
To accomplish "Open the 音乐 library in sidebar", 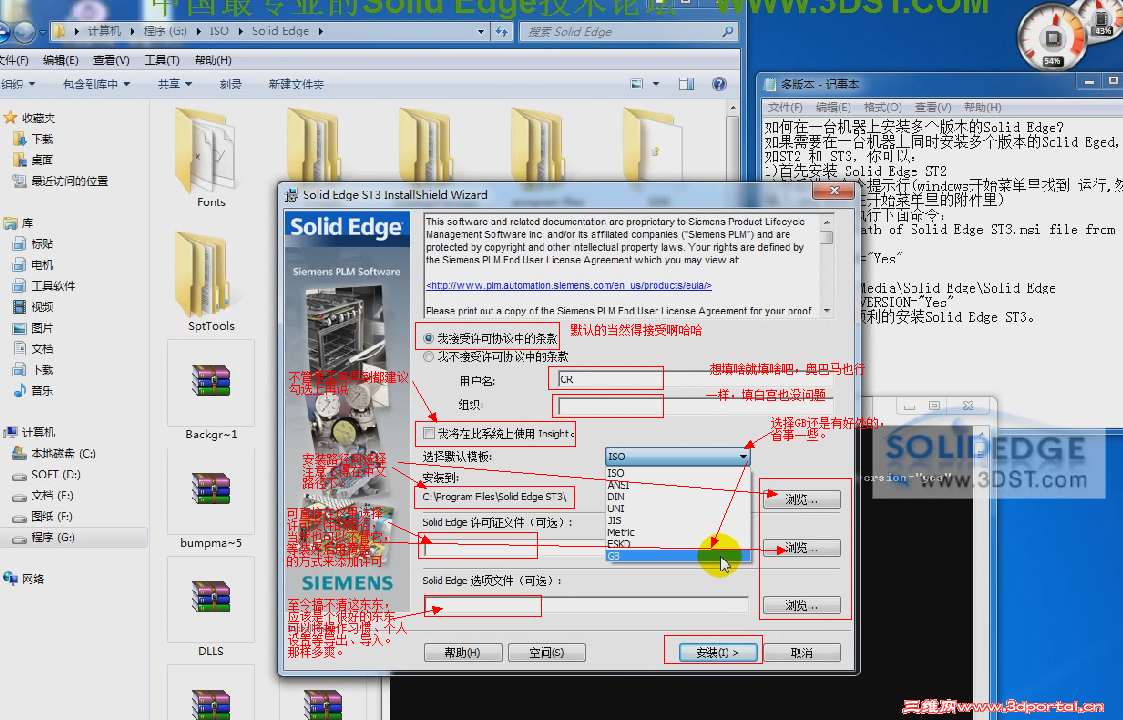I will point(45,391).
